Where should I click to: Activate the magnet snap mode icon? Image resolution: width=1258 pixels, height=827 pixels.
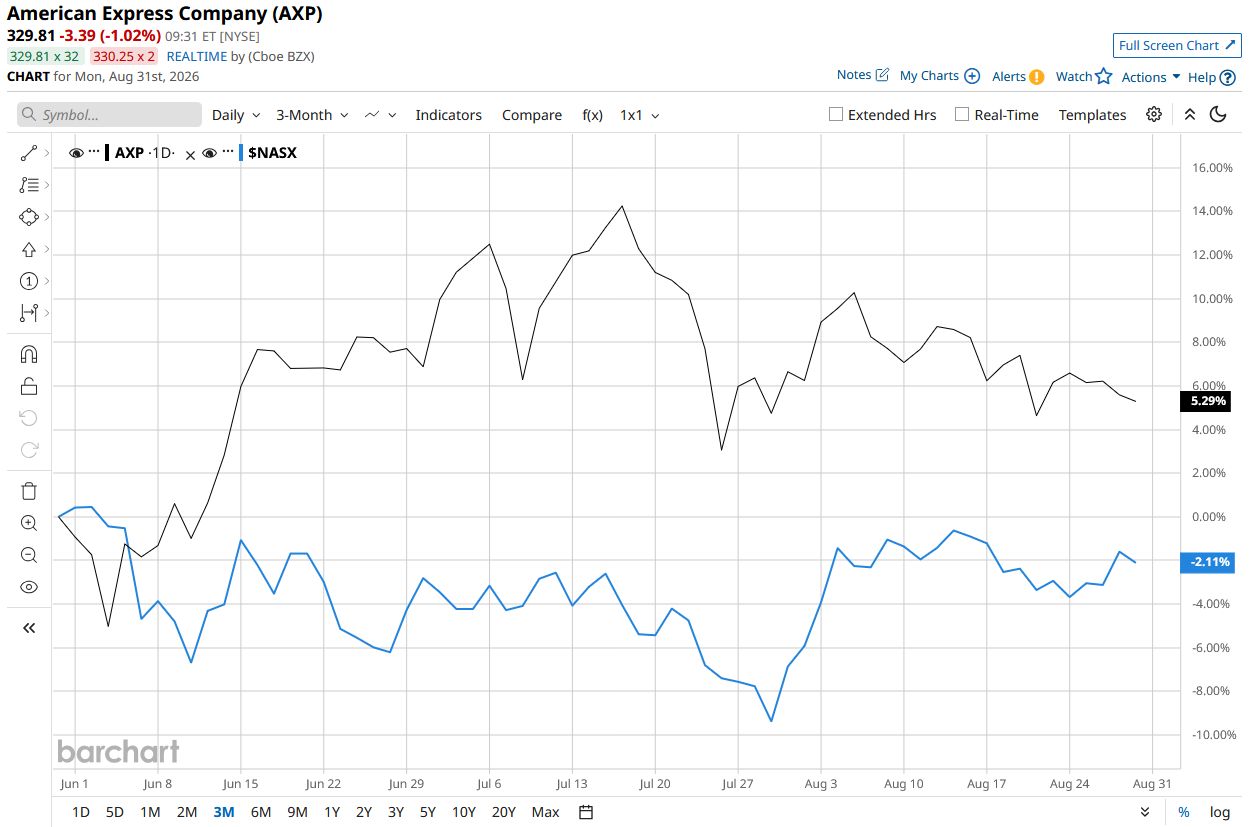point(29,354)
